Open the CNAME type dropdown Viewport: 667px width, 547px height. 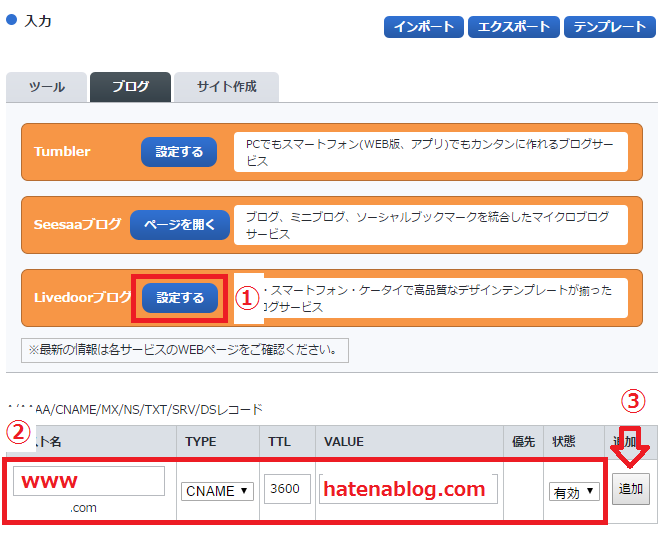217,491
